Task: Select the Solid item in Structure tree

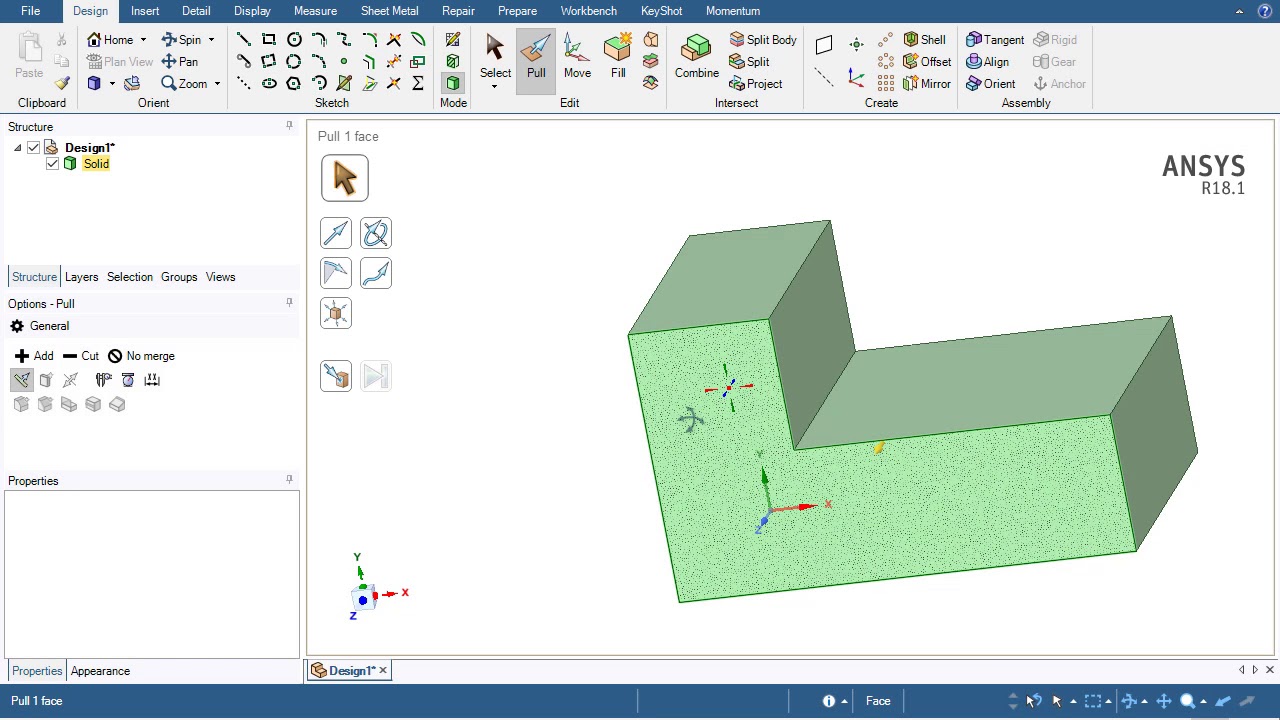Action: tap(96, 164)
